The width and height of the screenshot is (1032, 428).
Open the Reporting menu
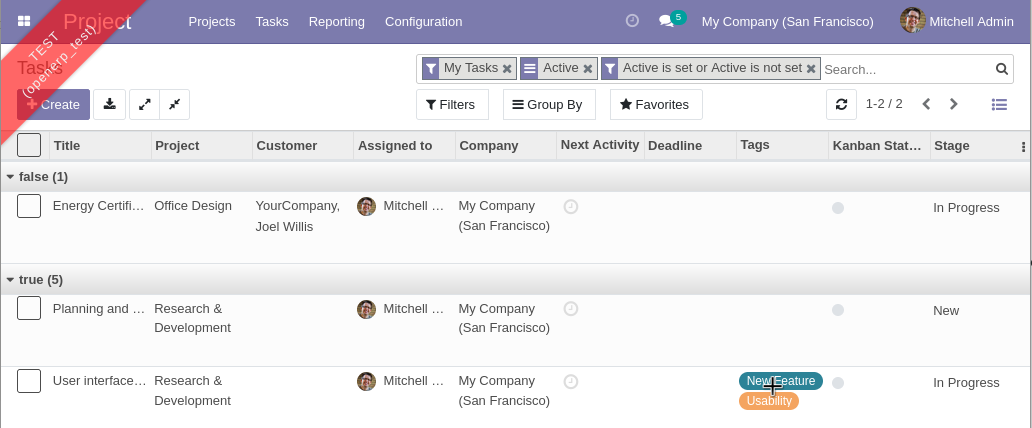(x=336, y=21)
